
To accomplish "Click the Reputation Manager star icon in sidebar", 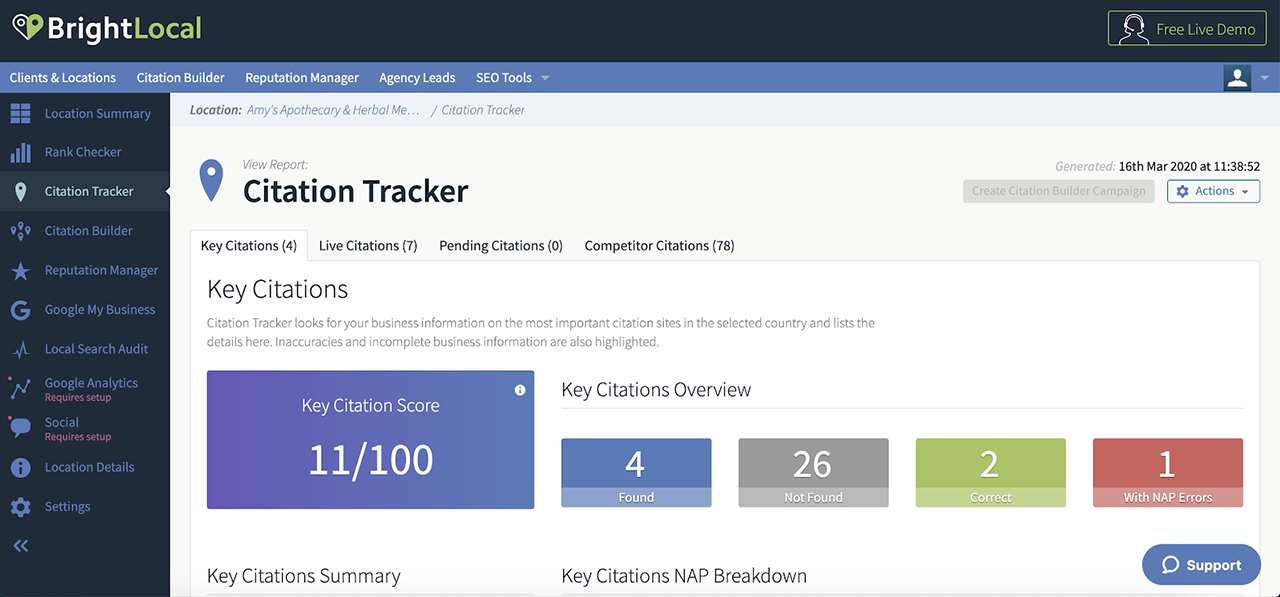I will (x=20, y=271).
